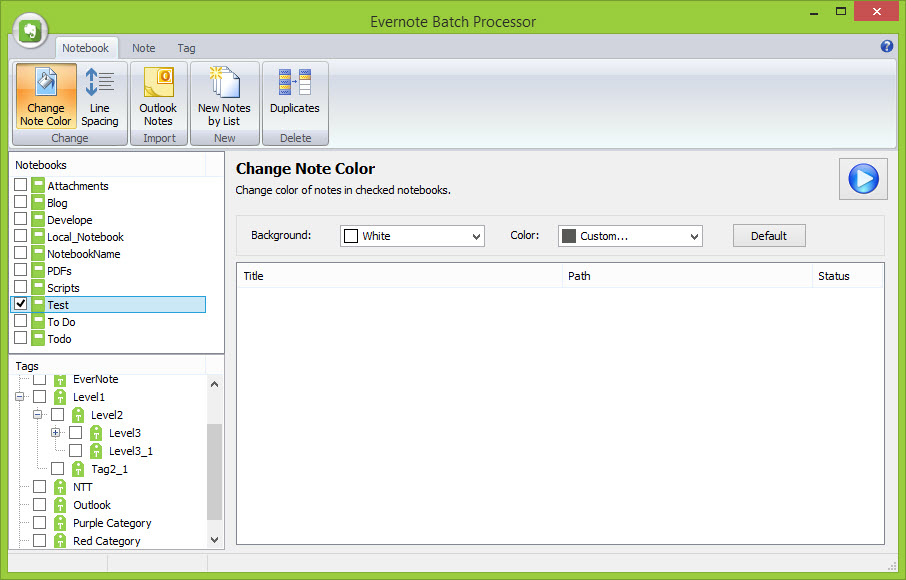Viewport: 906px width, 580px height.
Task: Click the gray Custom color swatch
Action: (569, 236)
